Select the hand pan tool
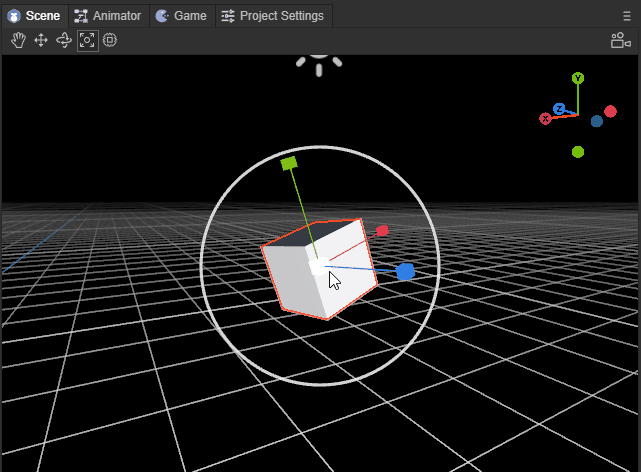 pyautogui.click(x=18, y=40)
